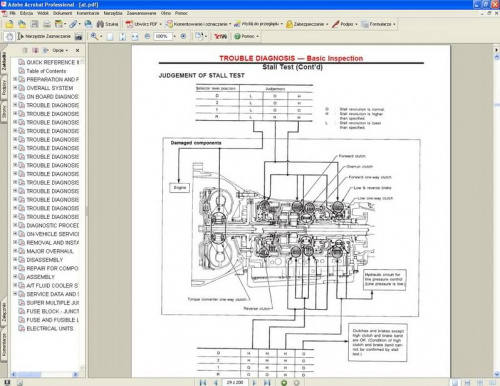
Task: Open the Table of Contents bookmark
Action: tap(46, 71)
